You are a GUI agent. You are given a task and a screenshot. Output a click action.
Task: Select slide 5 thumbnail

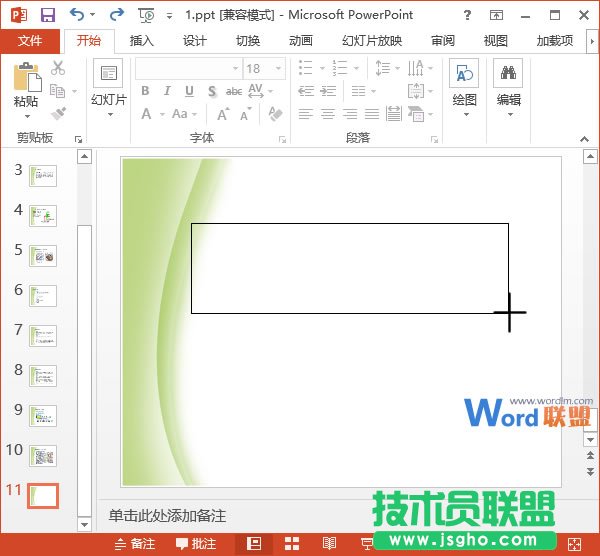pos(43,255)
